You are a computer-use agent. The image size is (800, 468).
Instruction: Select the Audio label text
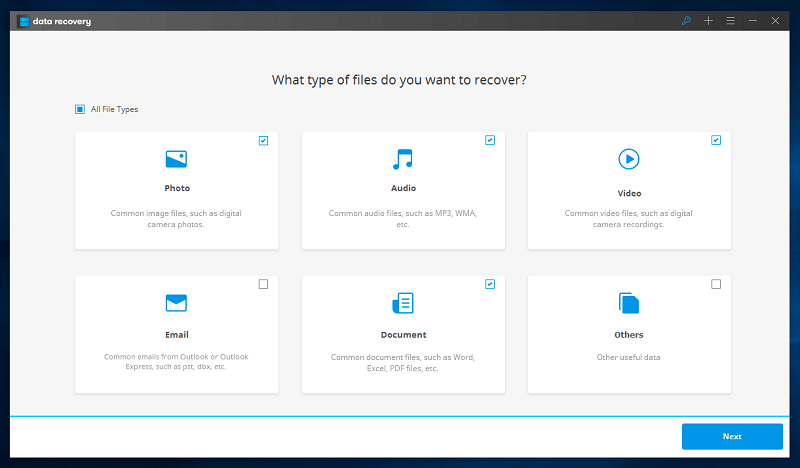404,188
